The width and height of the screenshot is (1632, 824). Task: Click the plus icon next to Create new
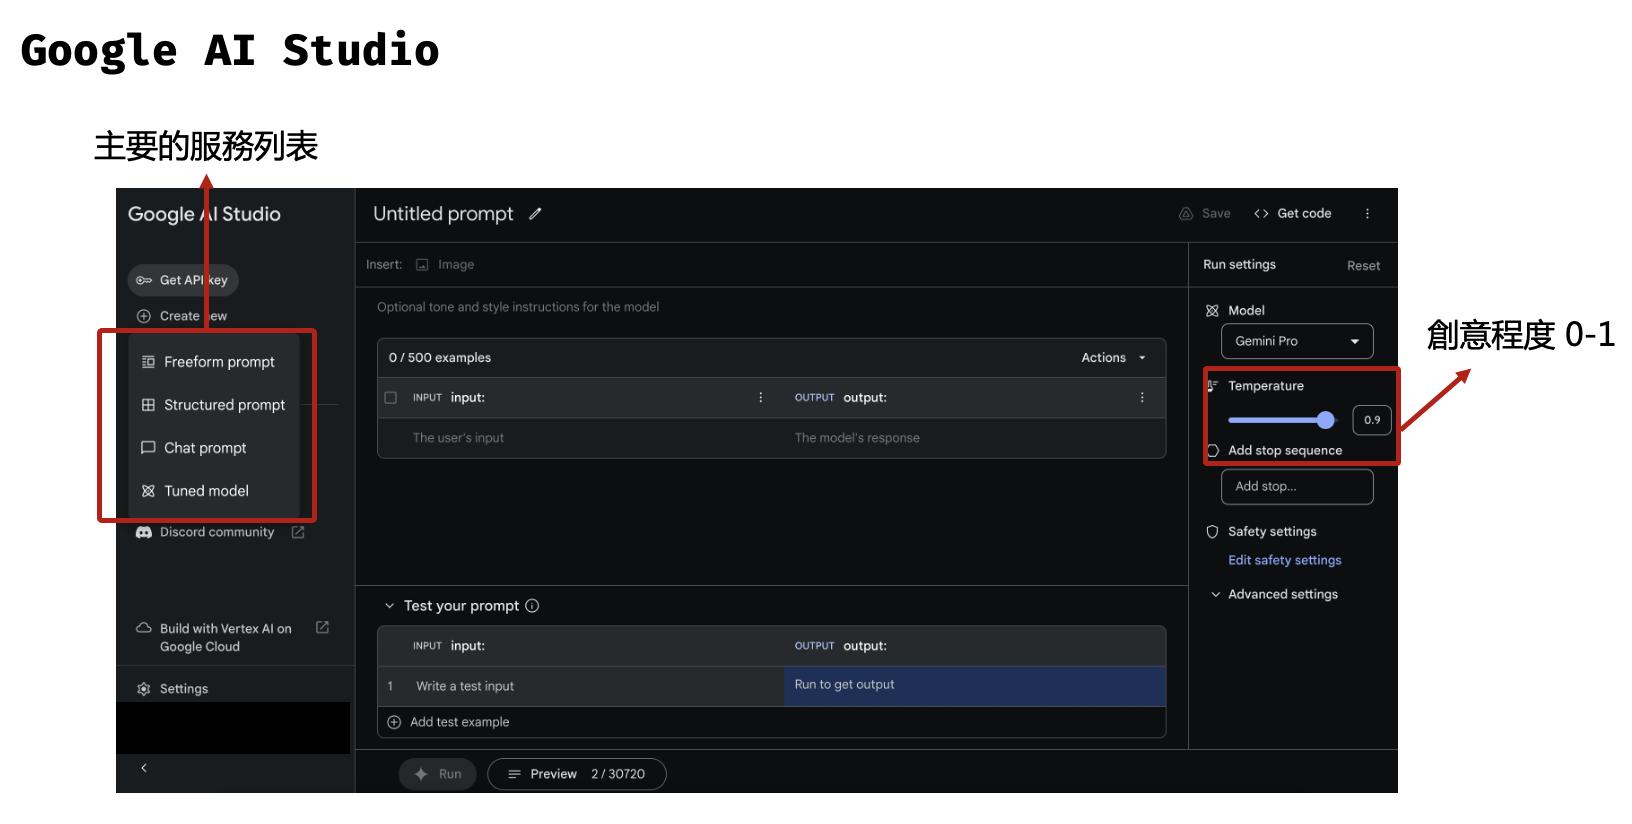[144, 316]
